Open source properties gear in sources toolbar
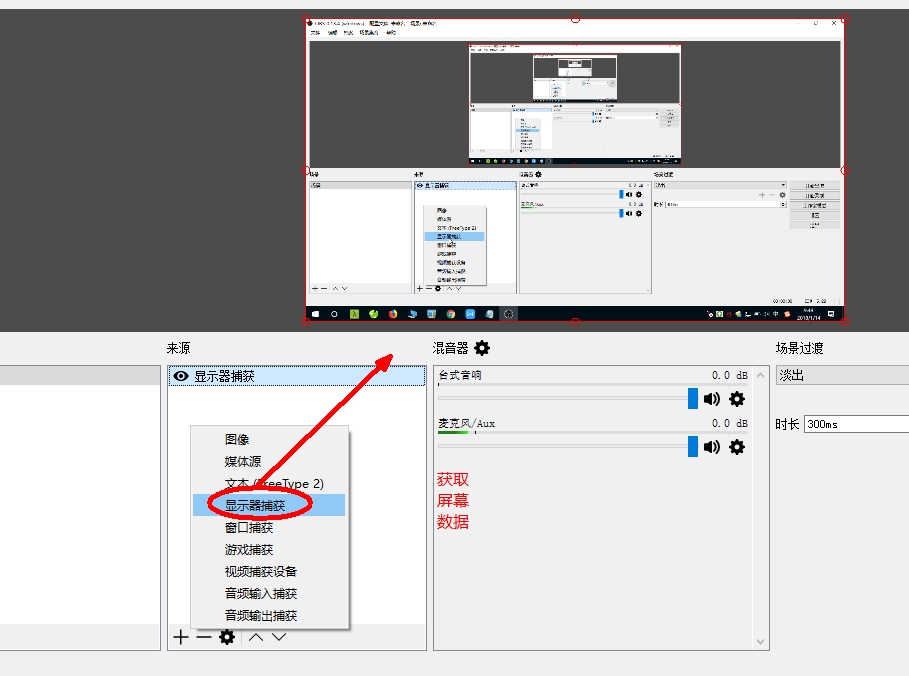Screen dimensions: 909x676 coord(227,637)
